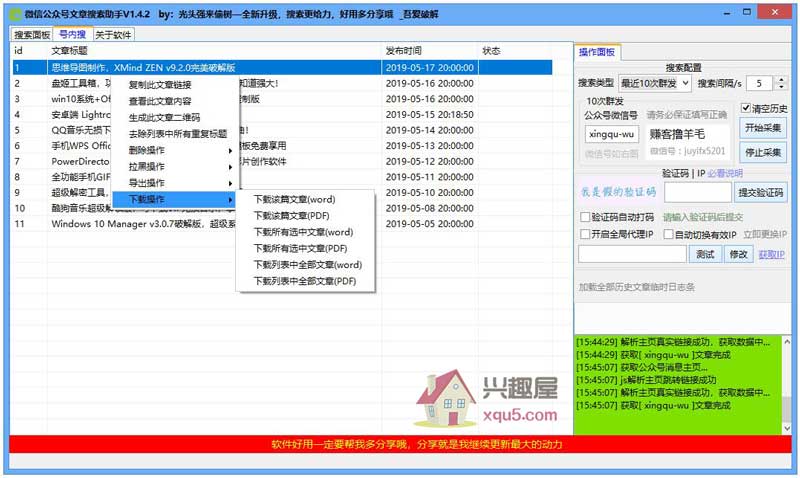Viewport: 800px width, 478px height.
Task: Open the highlighted 下载操作 submenu
Action: coord(174,199)
